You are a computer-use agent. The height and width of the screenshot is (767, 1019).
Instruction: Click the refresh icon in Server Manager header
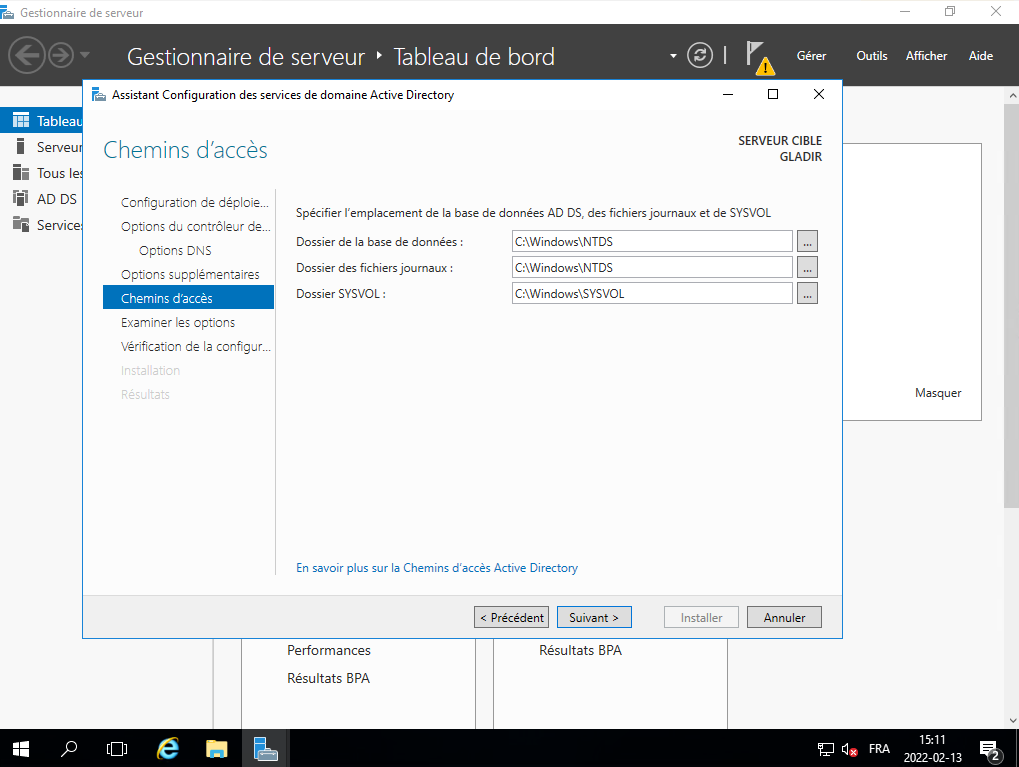[x=700, y=55]
